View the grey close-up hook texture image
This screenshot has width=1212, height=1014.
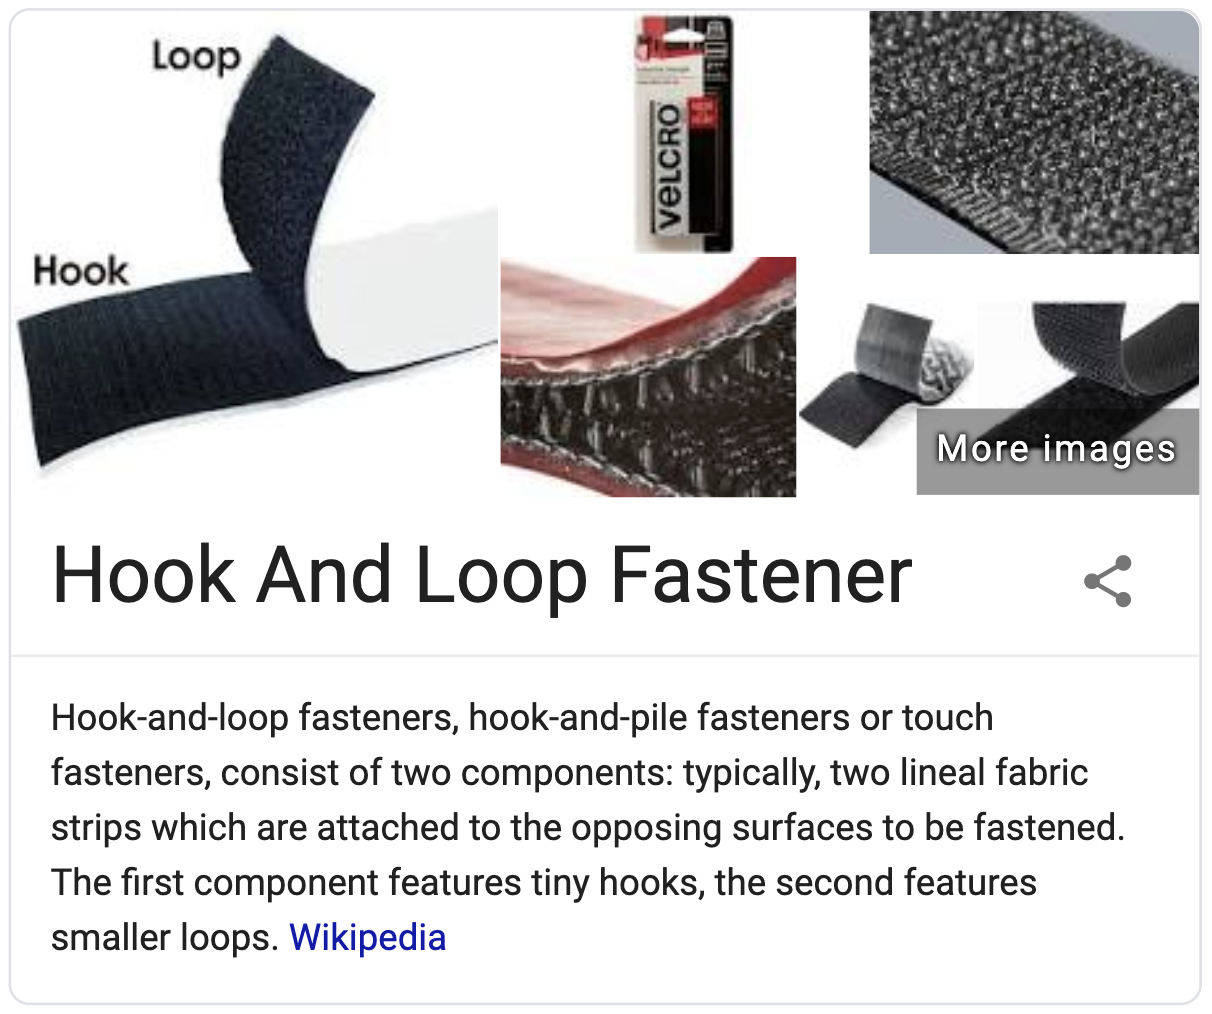pyautogui.click(x=1034, y=133)
